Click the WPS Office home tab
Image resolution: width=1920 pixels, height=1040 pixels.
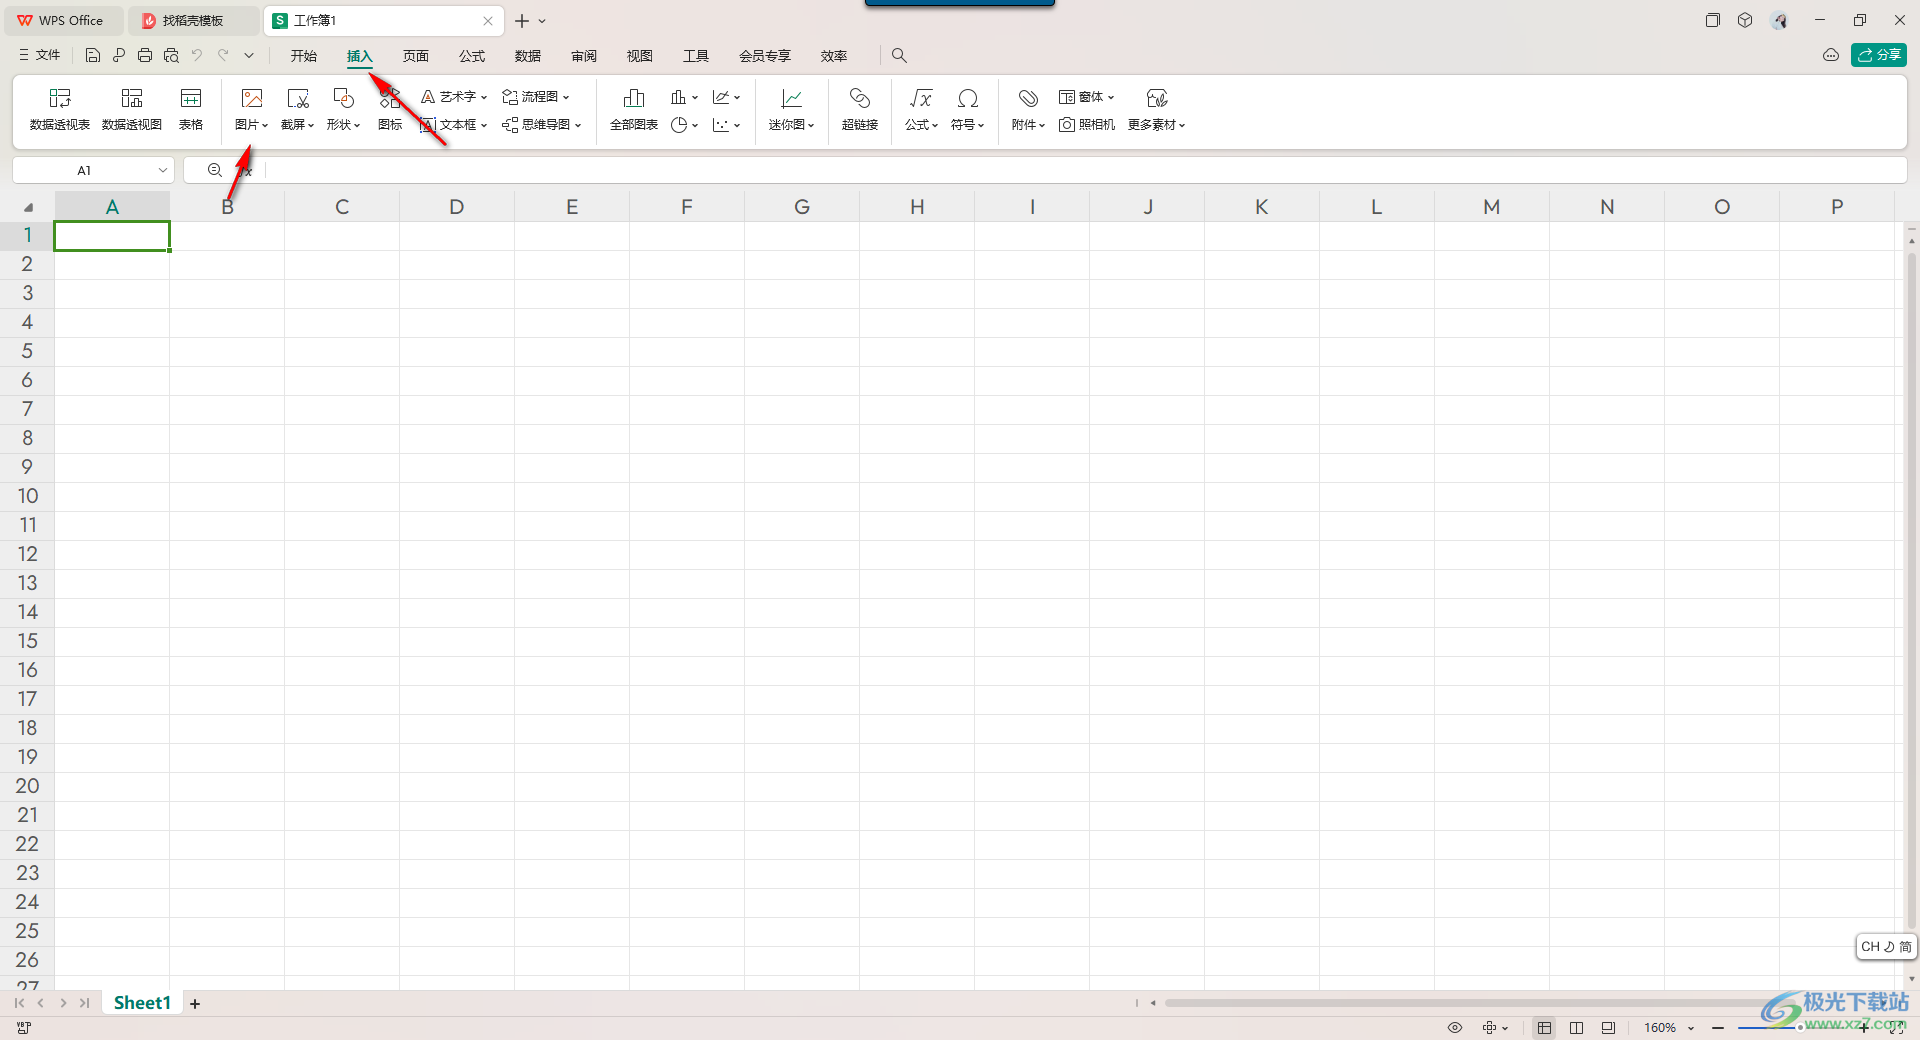point(62,21)
